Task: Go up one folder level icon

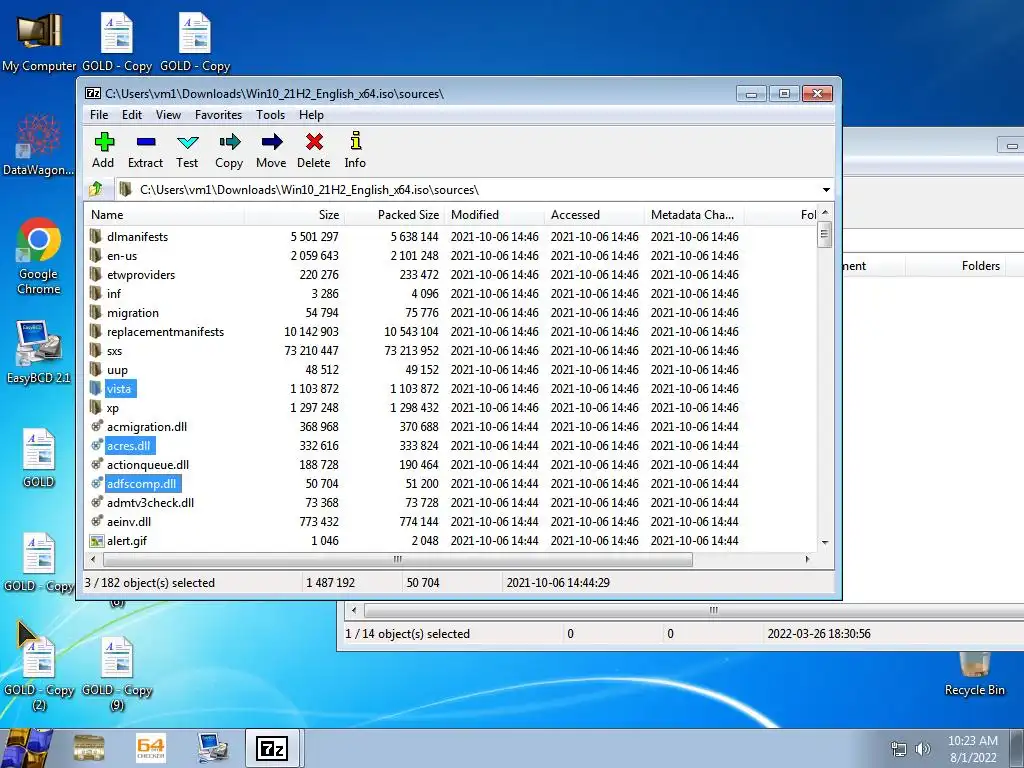Action: [96, 189]
